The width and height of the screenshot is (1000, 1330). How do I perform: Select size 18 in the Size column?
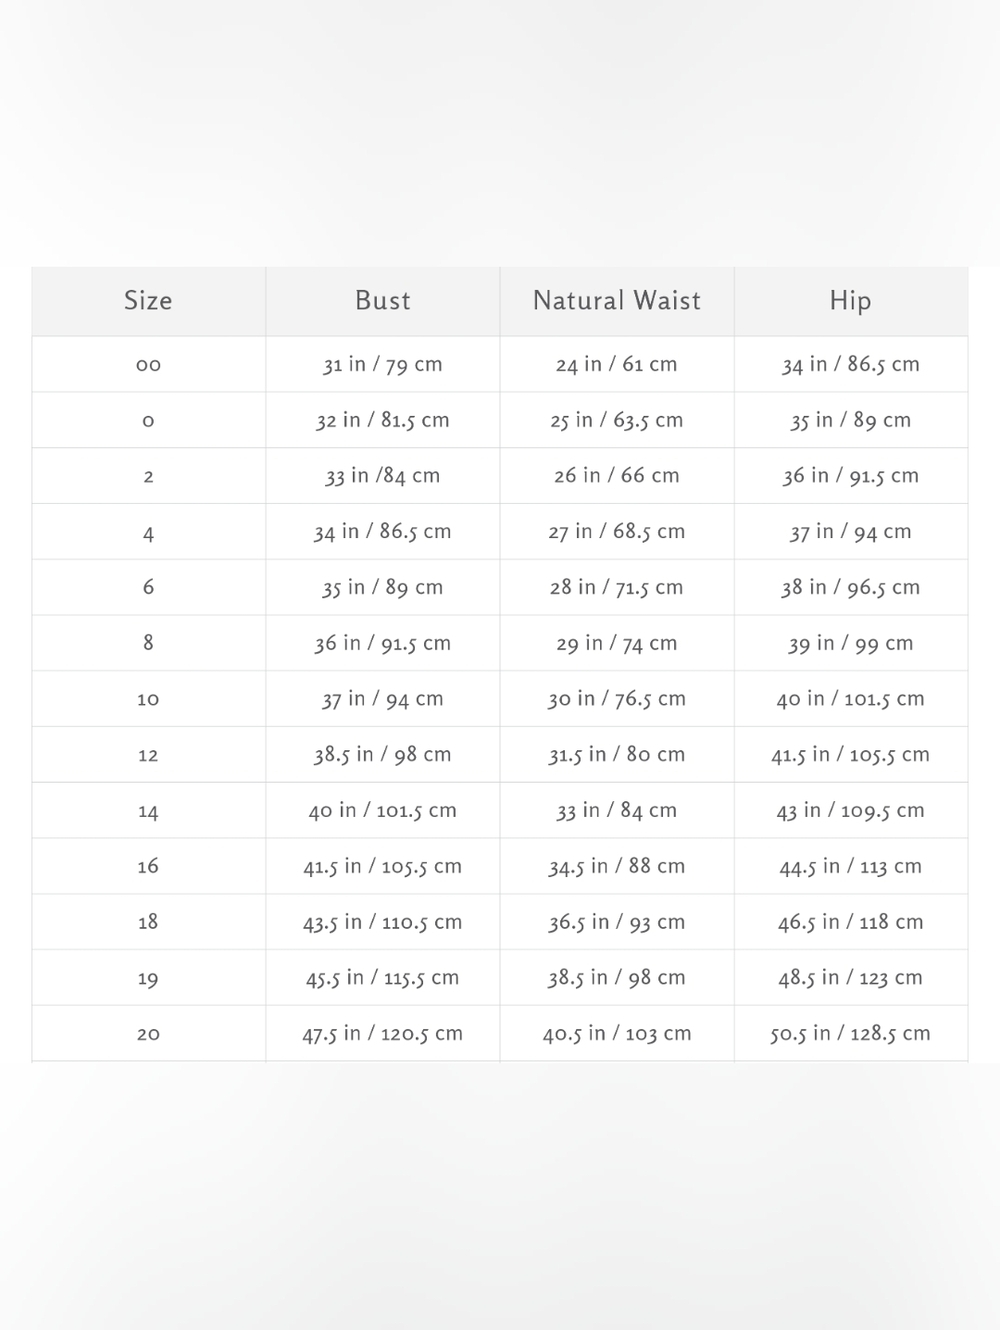(148, 923)
